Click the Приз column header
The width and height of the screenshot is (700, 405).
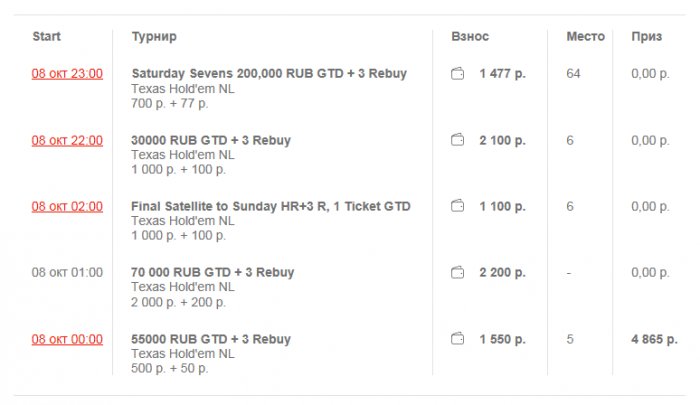pyautogui.click(x=646, y=37)
